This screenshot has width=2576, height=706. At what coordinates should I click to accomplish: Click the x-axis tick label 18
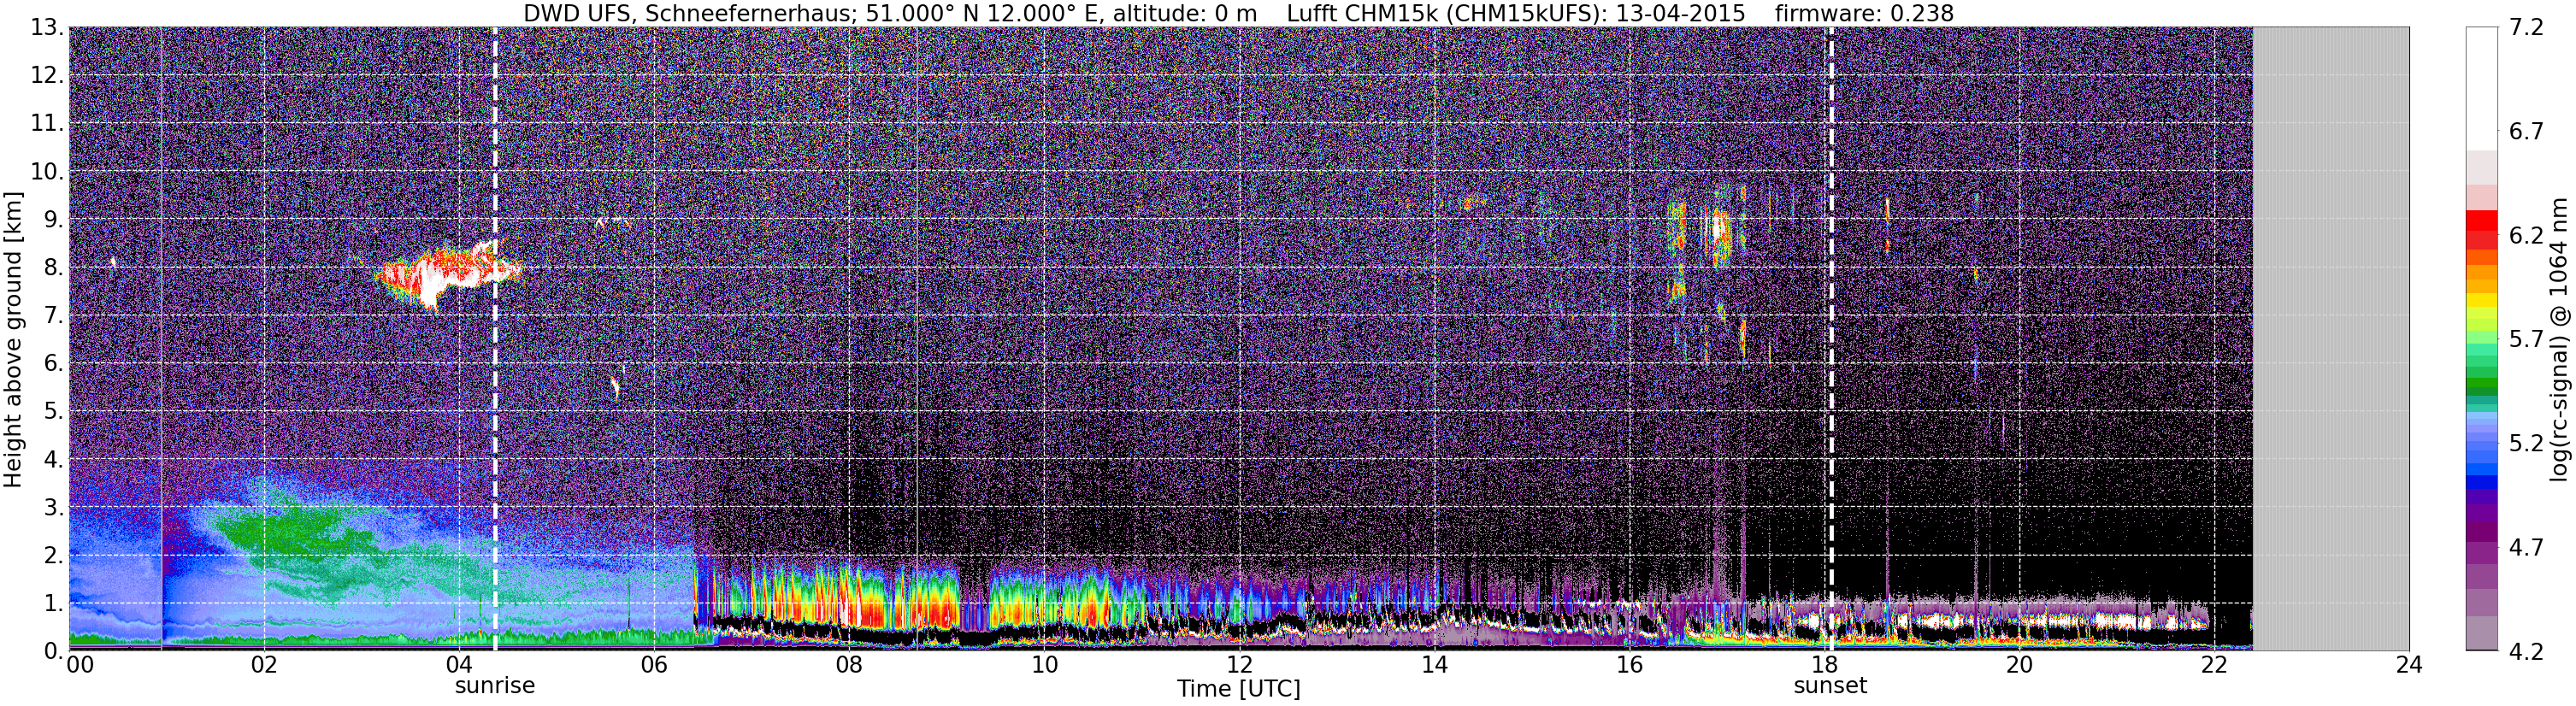coord(1824,665)
